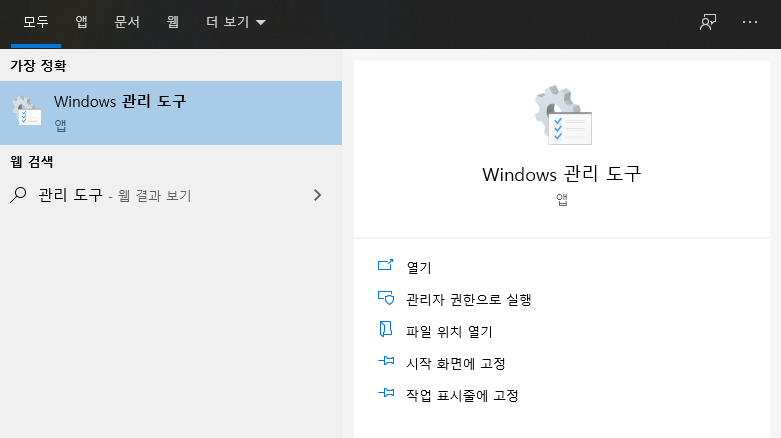Click the Windows 관리 도구 title in preview pane
781x438 pixels.
[562, 174]
